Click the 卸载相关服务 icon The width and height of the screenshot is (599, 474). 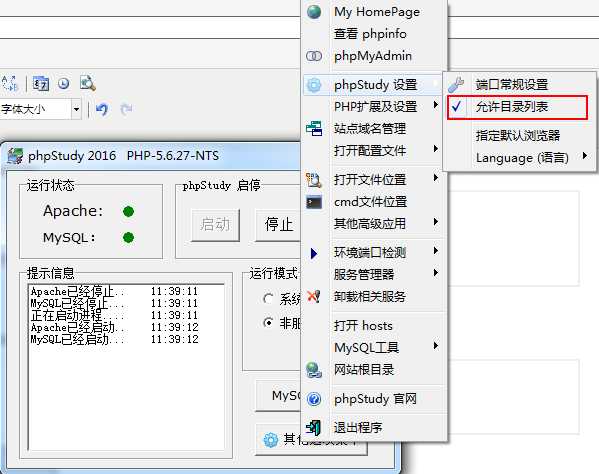coord(314,296)
